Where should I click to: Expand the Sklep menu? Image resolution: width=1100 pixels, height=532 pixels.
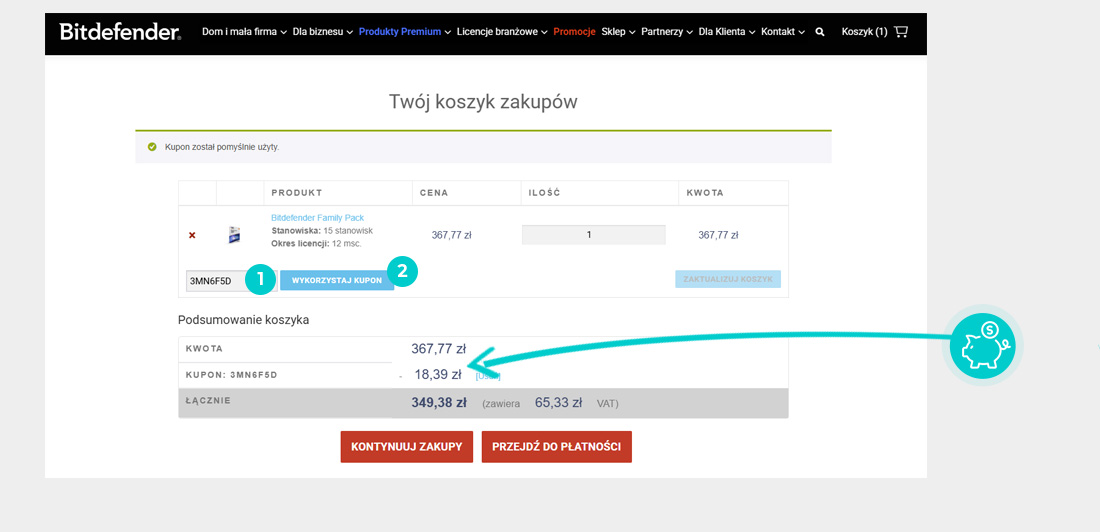pos(619,32)
